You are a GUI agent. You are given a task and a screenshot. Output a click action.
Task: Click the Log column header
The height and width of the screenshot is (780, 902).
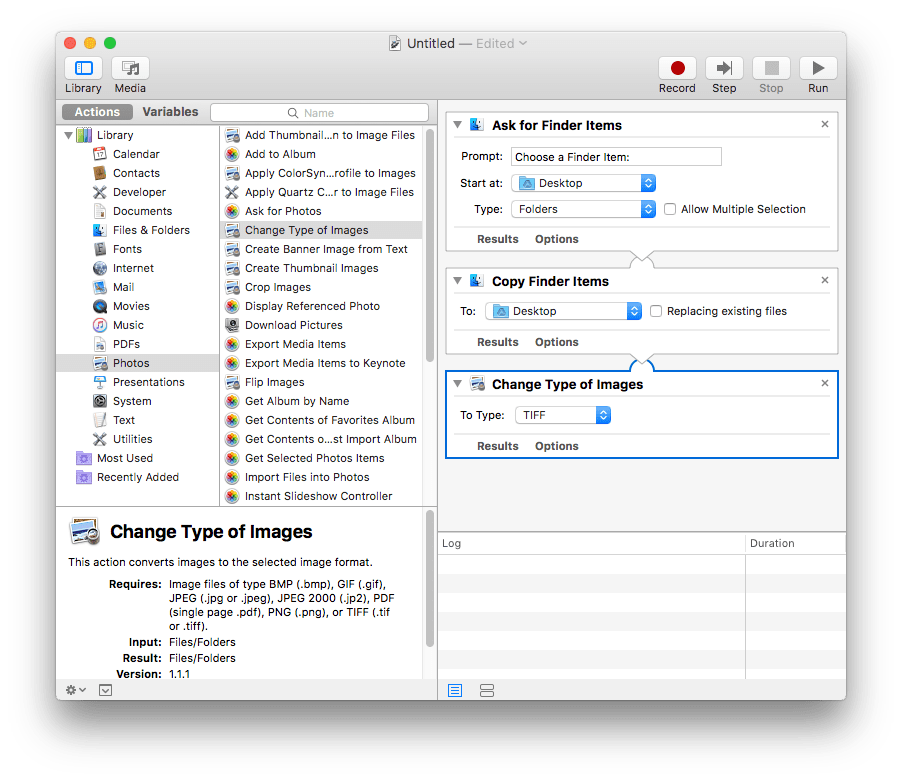(591, 543)
